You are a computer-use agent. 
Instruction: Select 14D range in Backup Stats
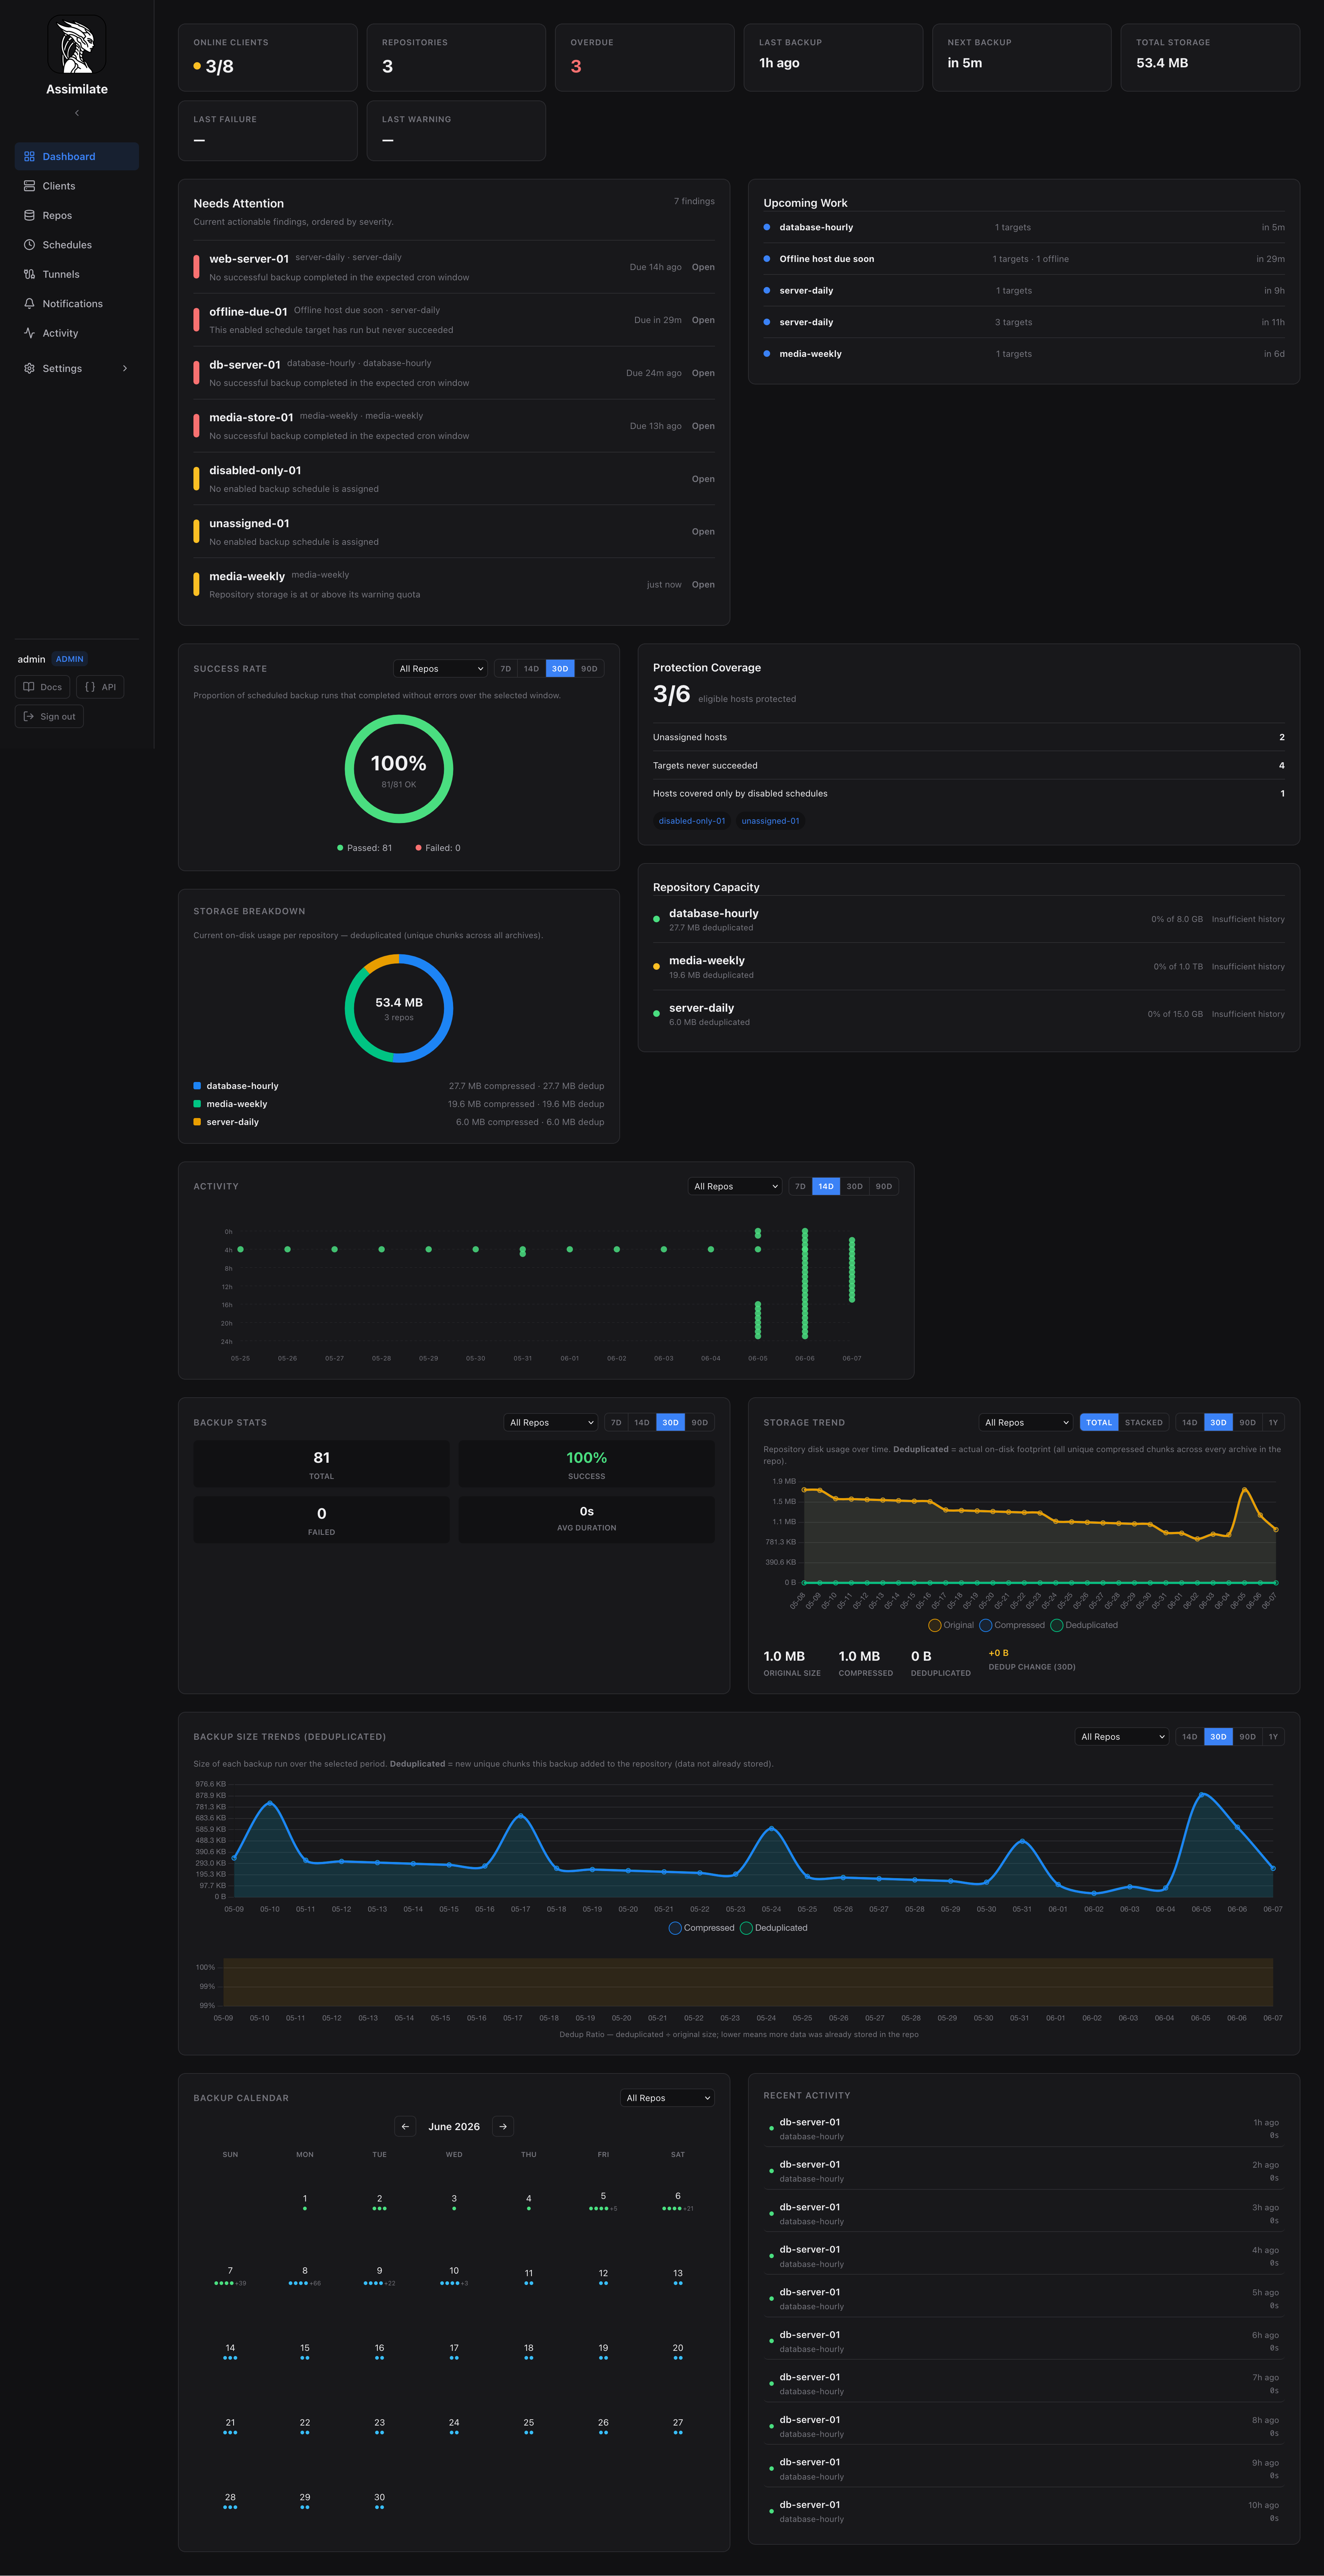tap(642, 1422)
